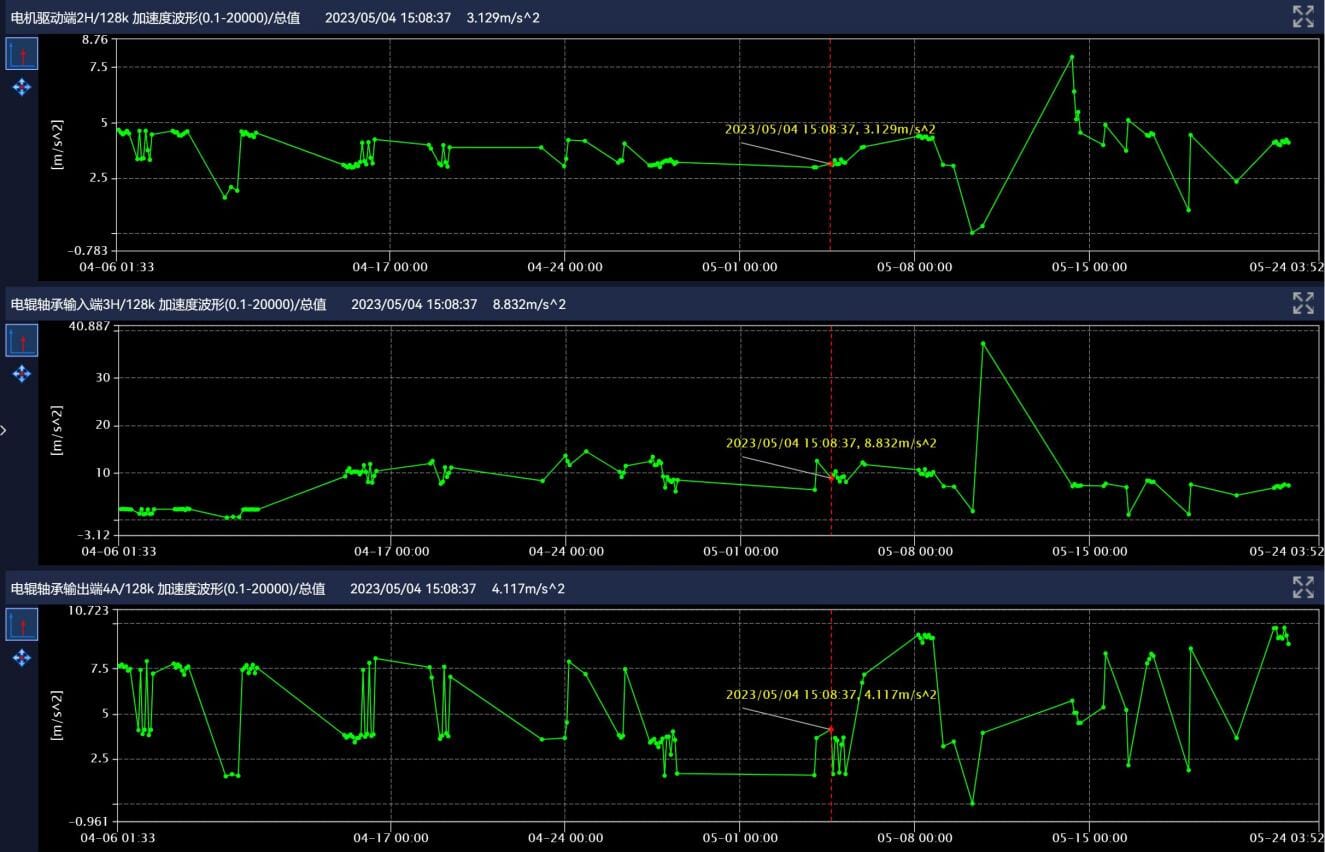Click the yellow 4.117m/s^2 annotation label
This screenshot has height=852, width=1325.
click(831, 694)
